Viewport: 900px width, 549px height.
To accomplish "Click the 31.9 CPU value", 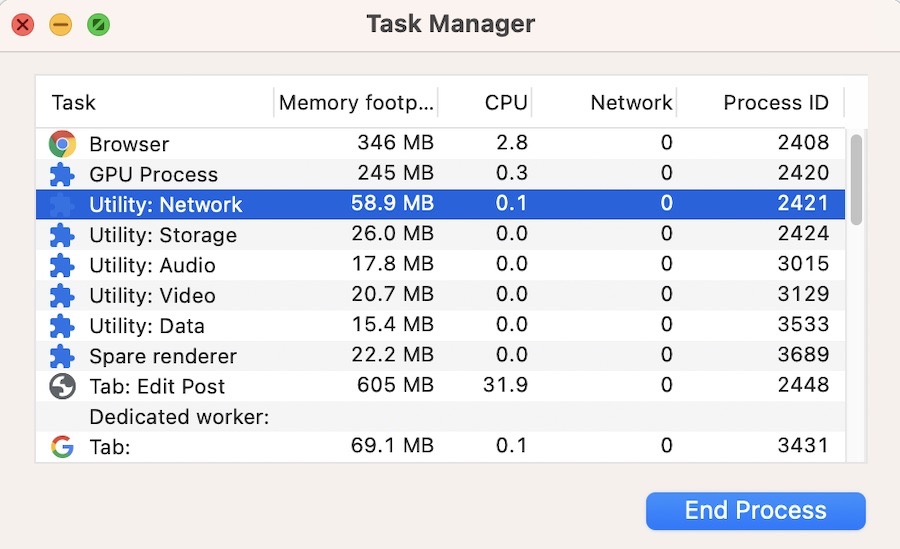I will pyautogui.click(x=505, y=385).
